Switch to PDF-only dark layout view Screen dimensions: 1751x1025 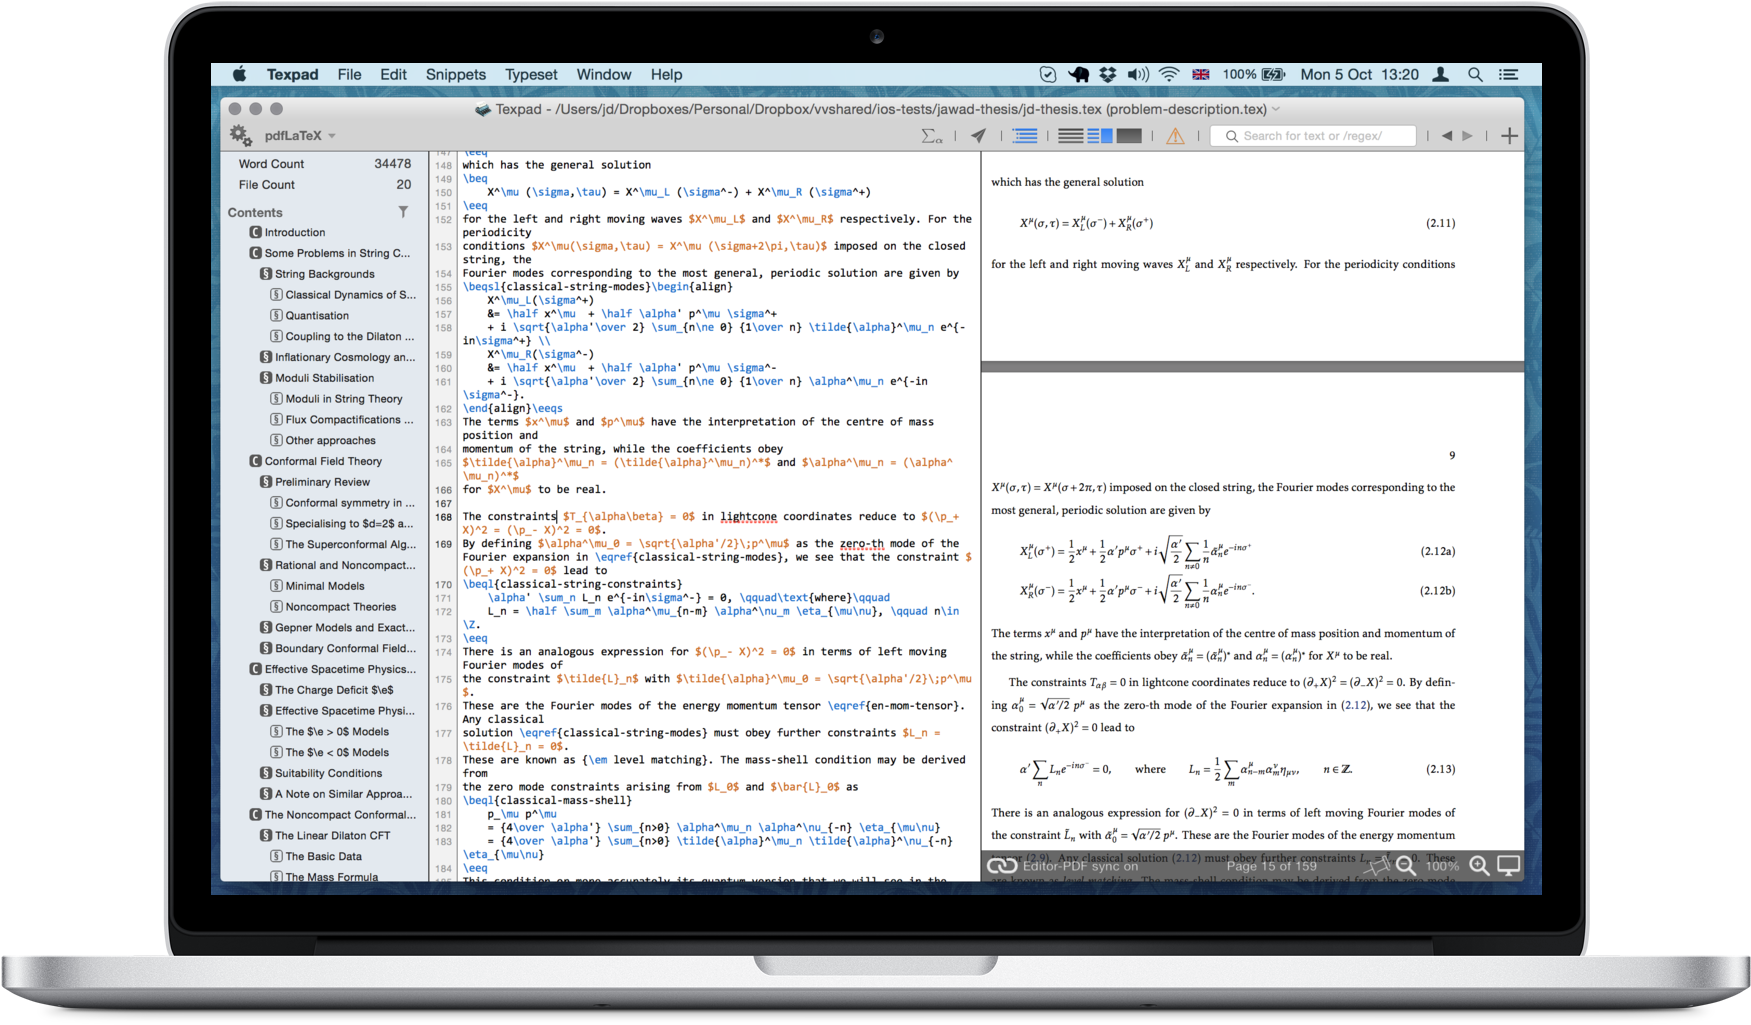(x=1129, y=136)
